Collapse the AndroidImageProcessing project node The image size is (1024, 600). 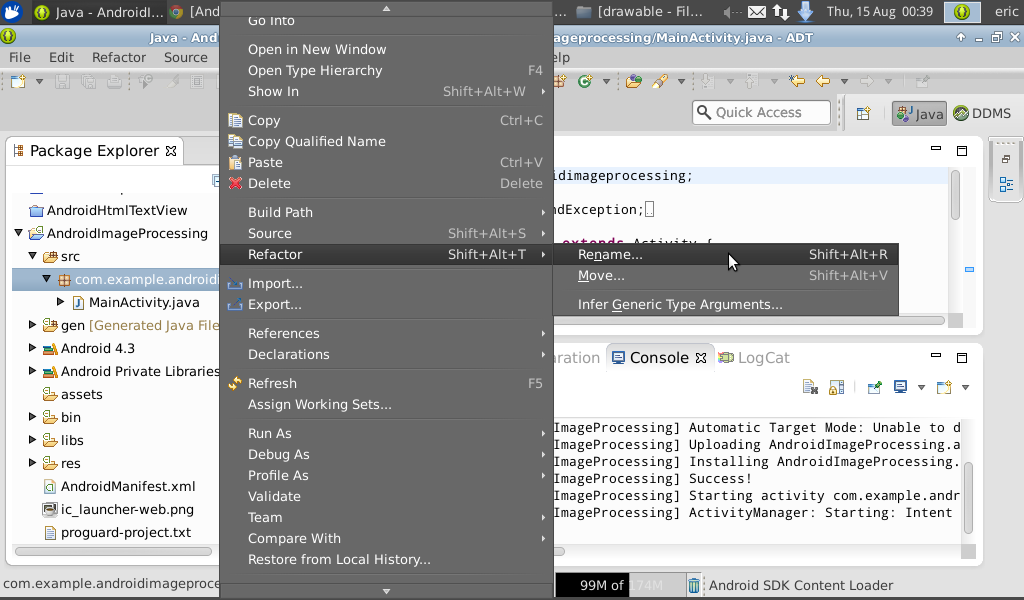(x=18, y=232)
